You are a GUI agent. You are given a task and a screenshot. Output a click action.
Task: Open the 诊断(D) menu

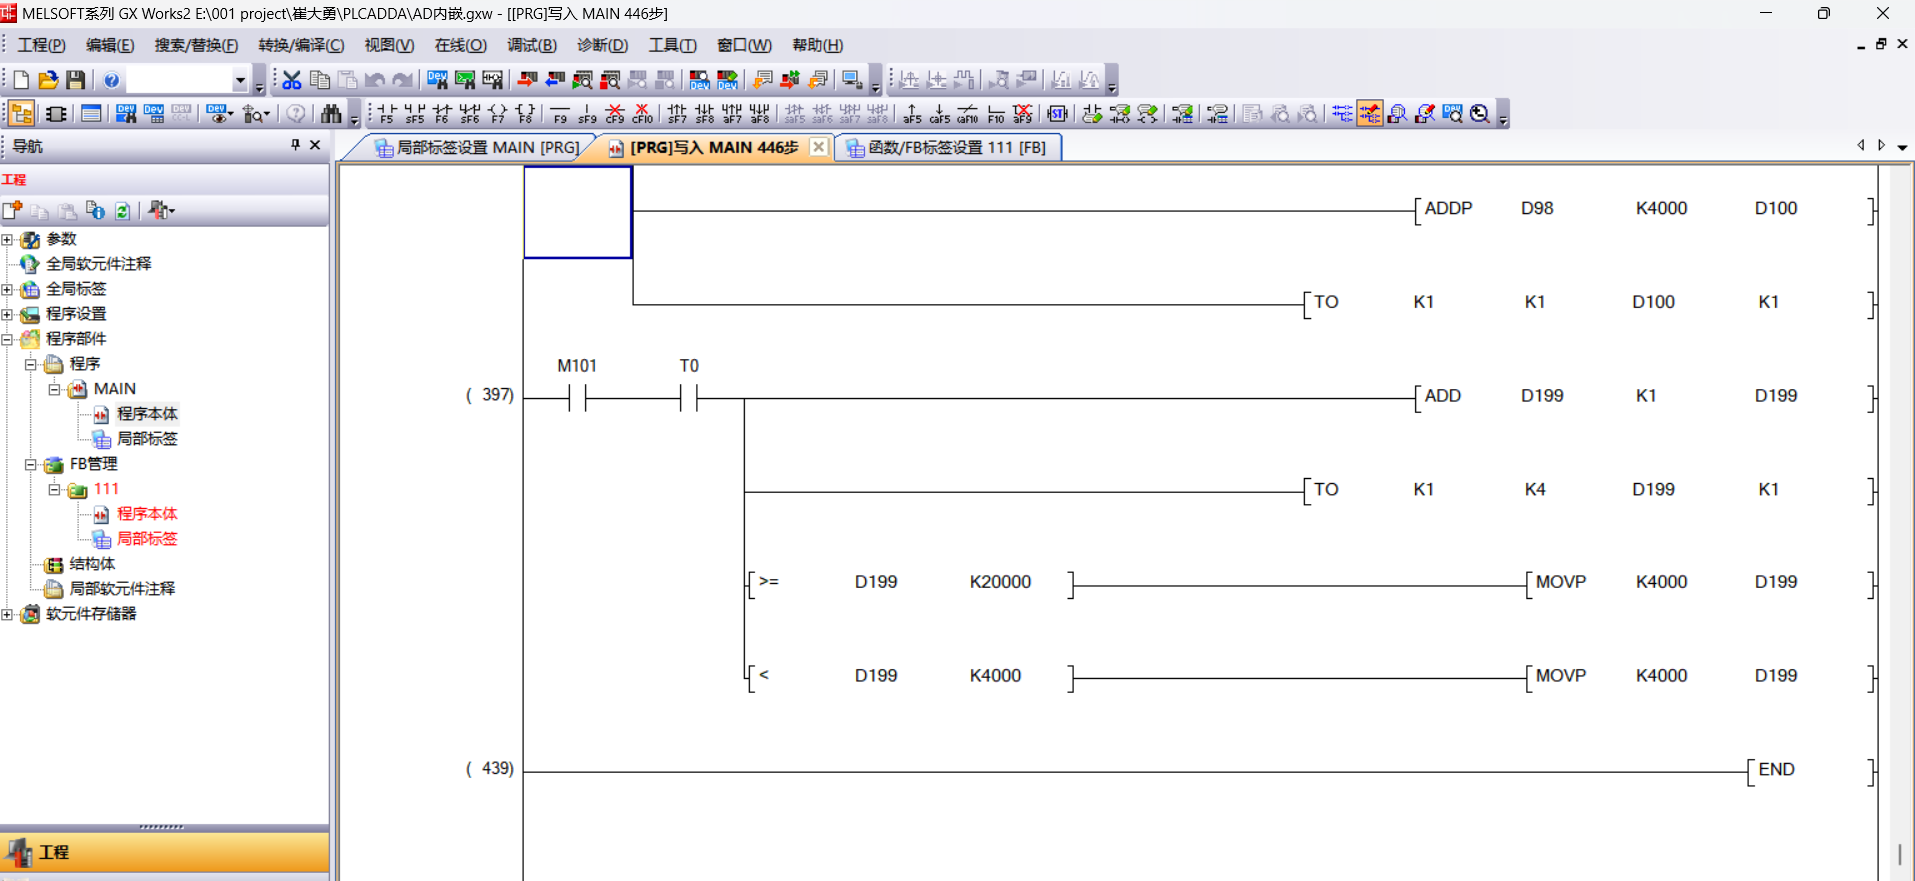(x=602, y=45)
